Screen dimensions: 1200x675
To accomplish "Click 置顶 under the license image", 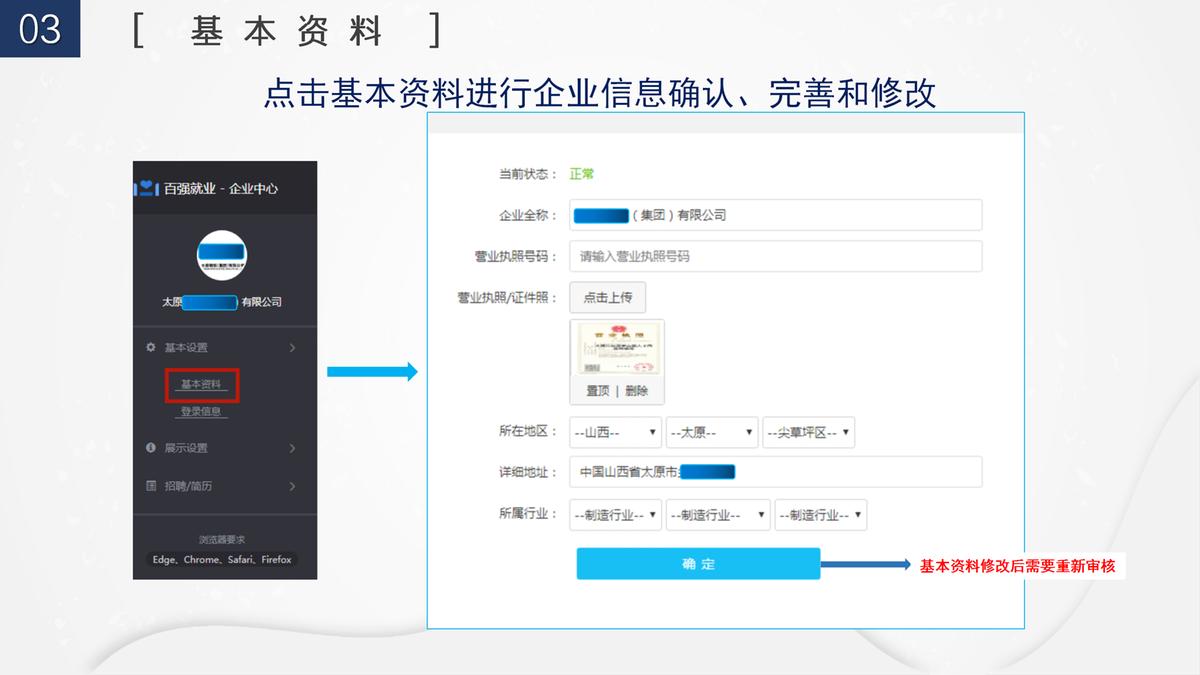I will click(x=598, y=391).
